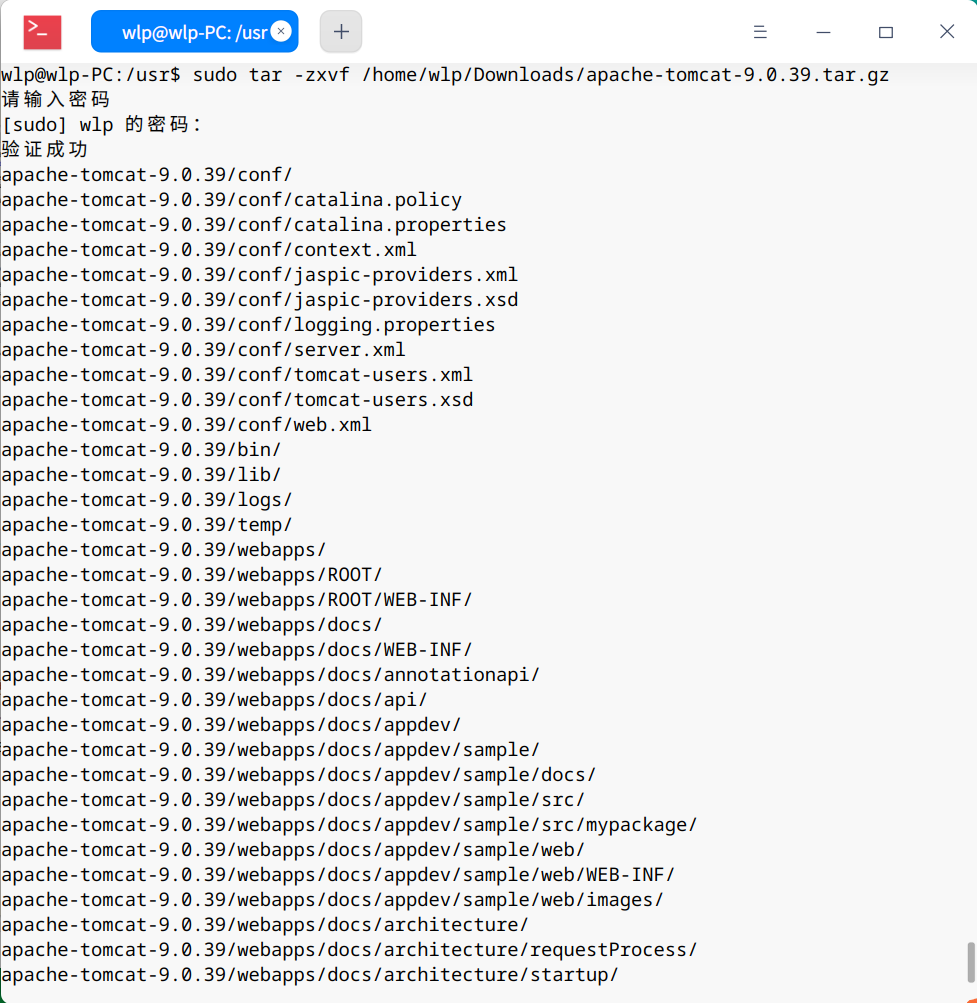Image resolution: width=977 pixels, height=1003 pixels.
Task: Click the apache-tomcat-9.0.39/temp/ line
Action: (147, 525)
